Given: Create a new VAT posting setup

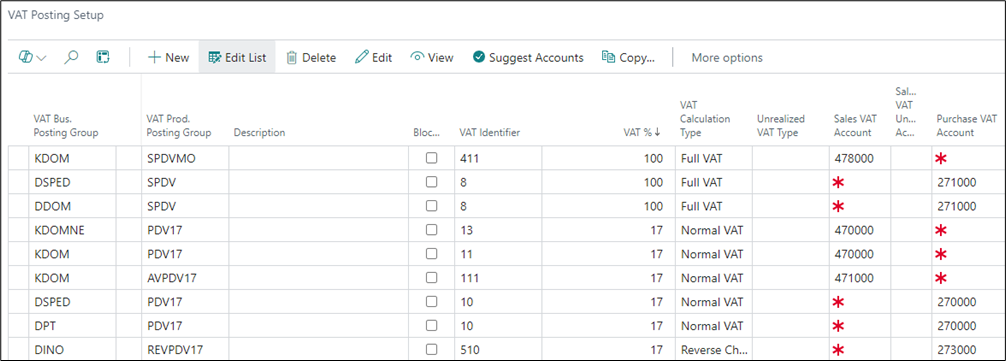Looking at the screenshot, I should [168, 58].
